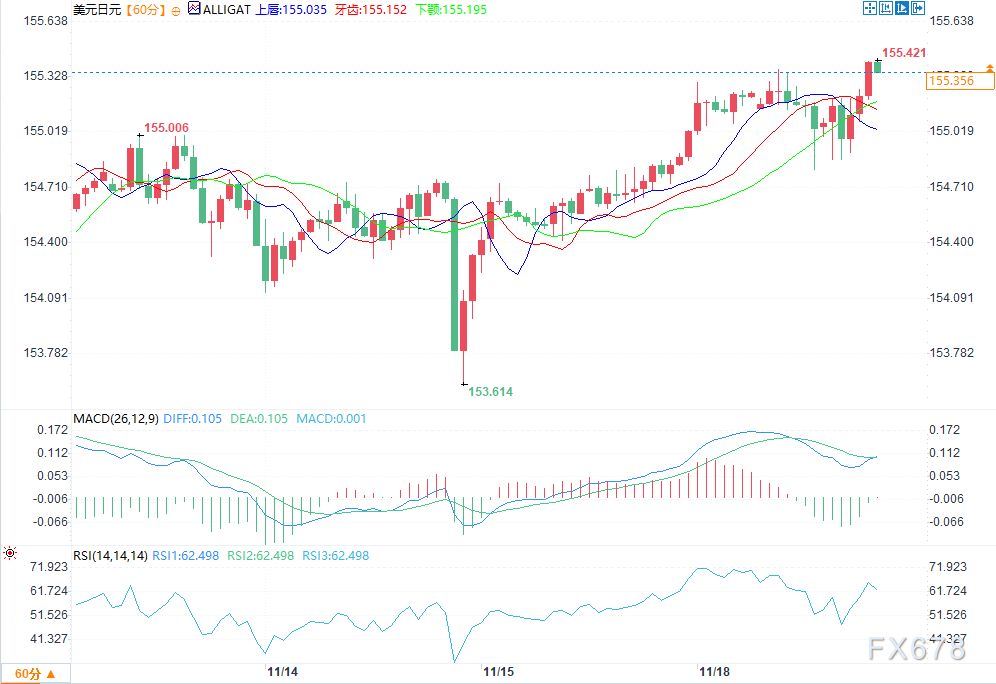Click the 155.421 high price label
The image size is (996, 684).
[x=904, y=52]
